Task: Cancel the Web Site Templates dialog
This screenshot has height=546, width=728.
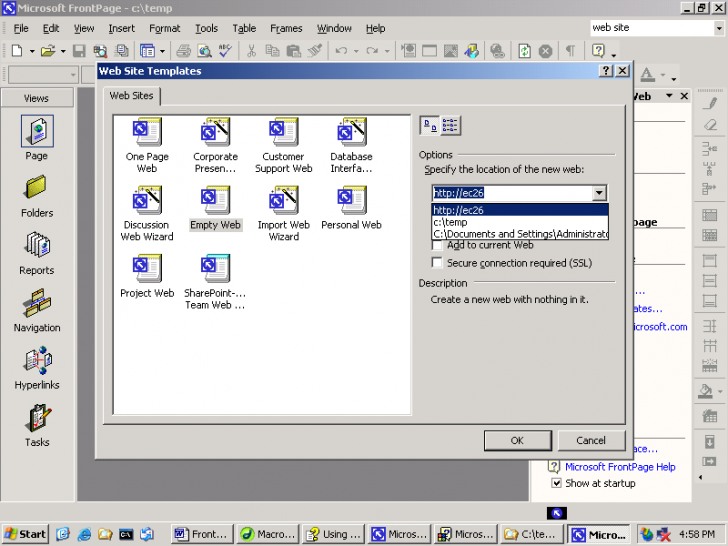Action: pyautogui.click(x=590, y=440)
